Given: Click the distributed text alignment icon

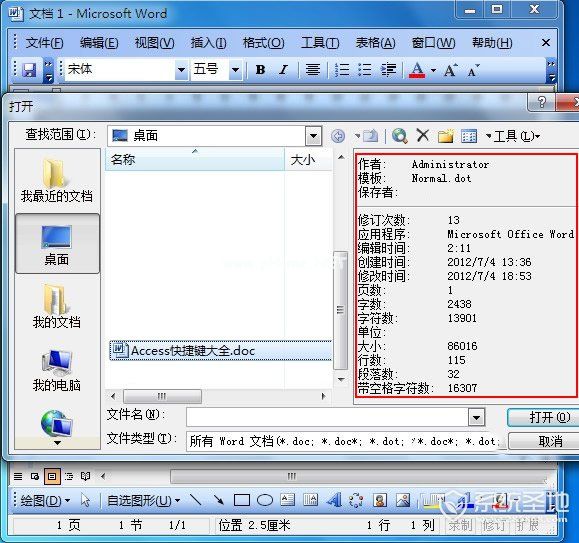Looking at the screenshot, I should tap(313, 69).
